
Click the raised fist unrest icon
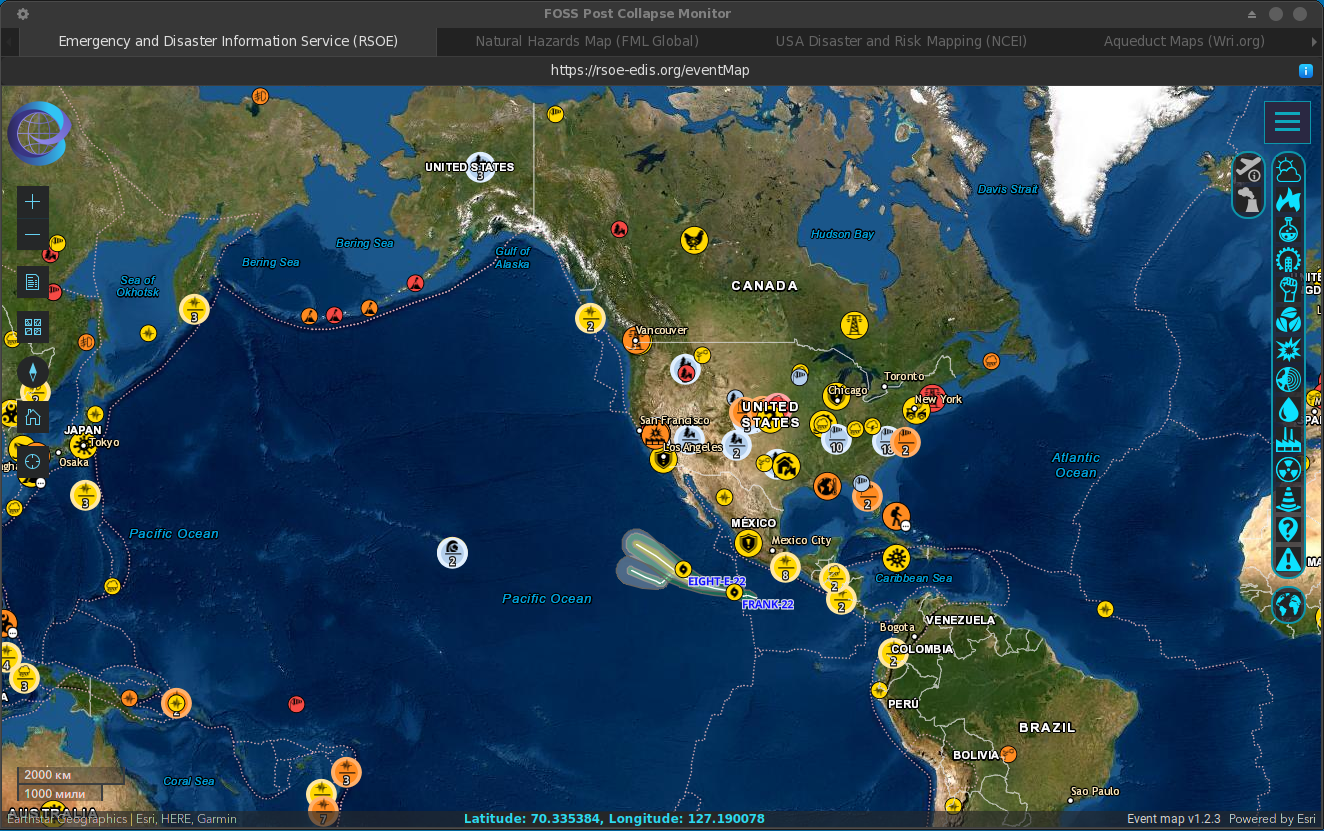(x=1288, y=290)
